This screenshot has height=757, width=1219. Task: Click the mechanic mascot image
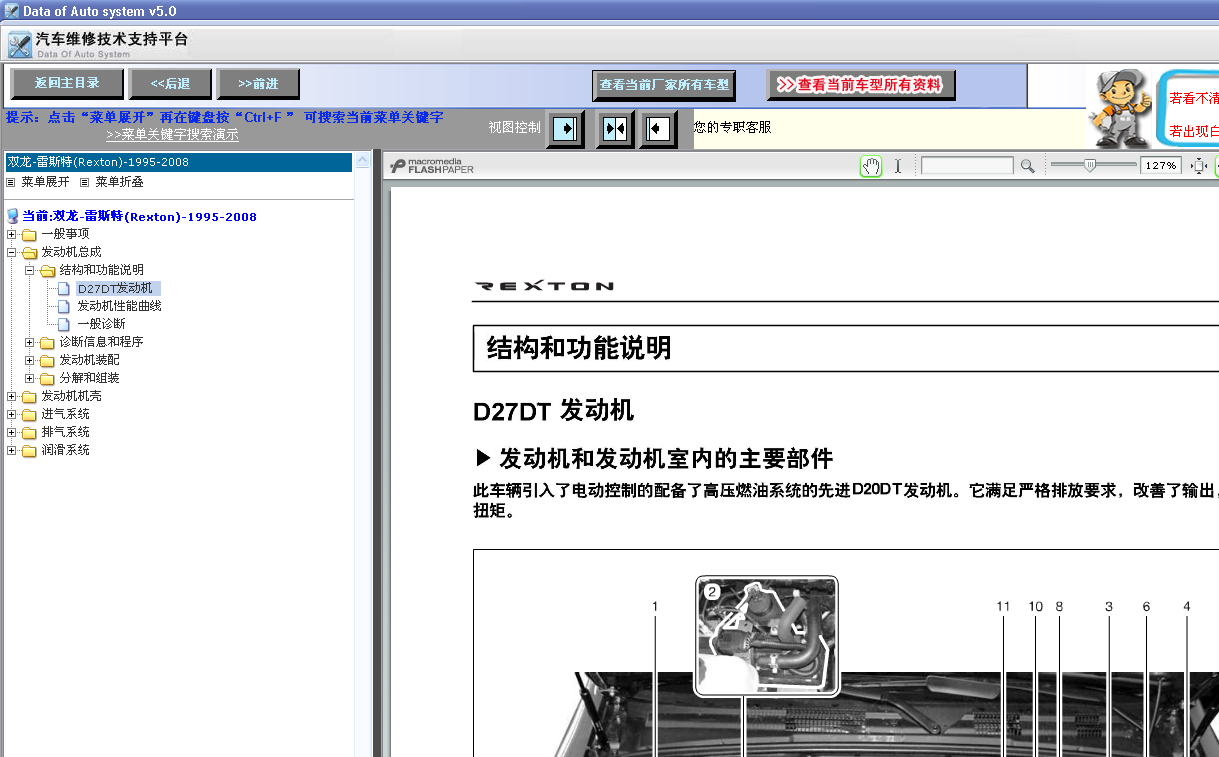click(1119, 108)
